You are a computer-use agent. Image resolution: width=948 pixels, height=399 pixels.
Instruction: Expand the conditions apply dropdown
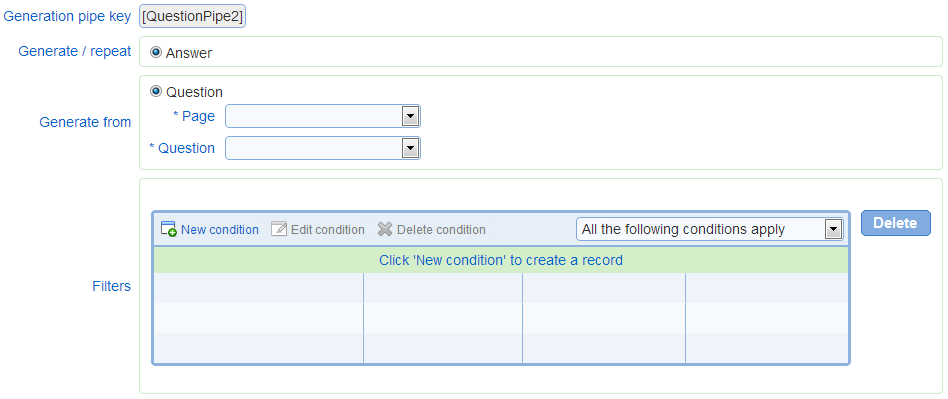[x=834, y=229]
